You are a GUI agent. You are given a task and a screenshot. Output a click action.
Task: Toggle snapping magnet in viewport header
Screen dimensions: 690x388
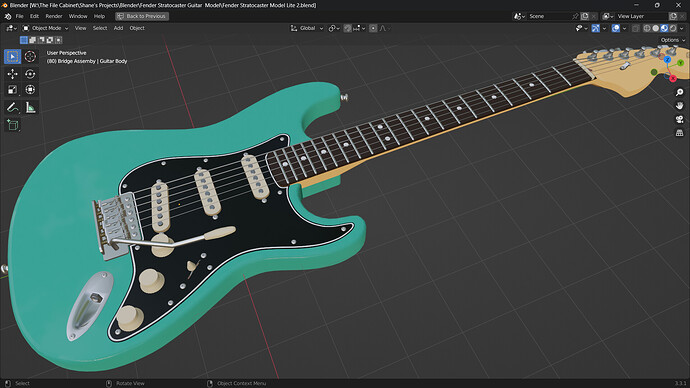point(348,28)
